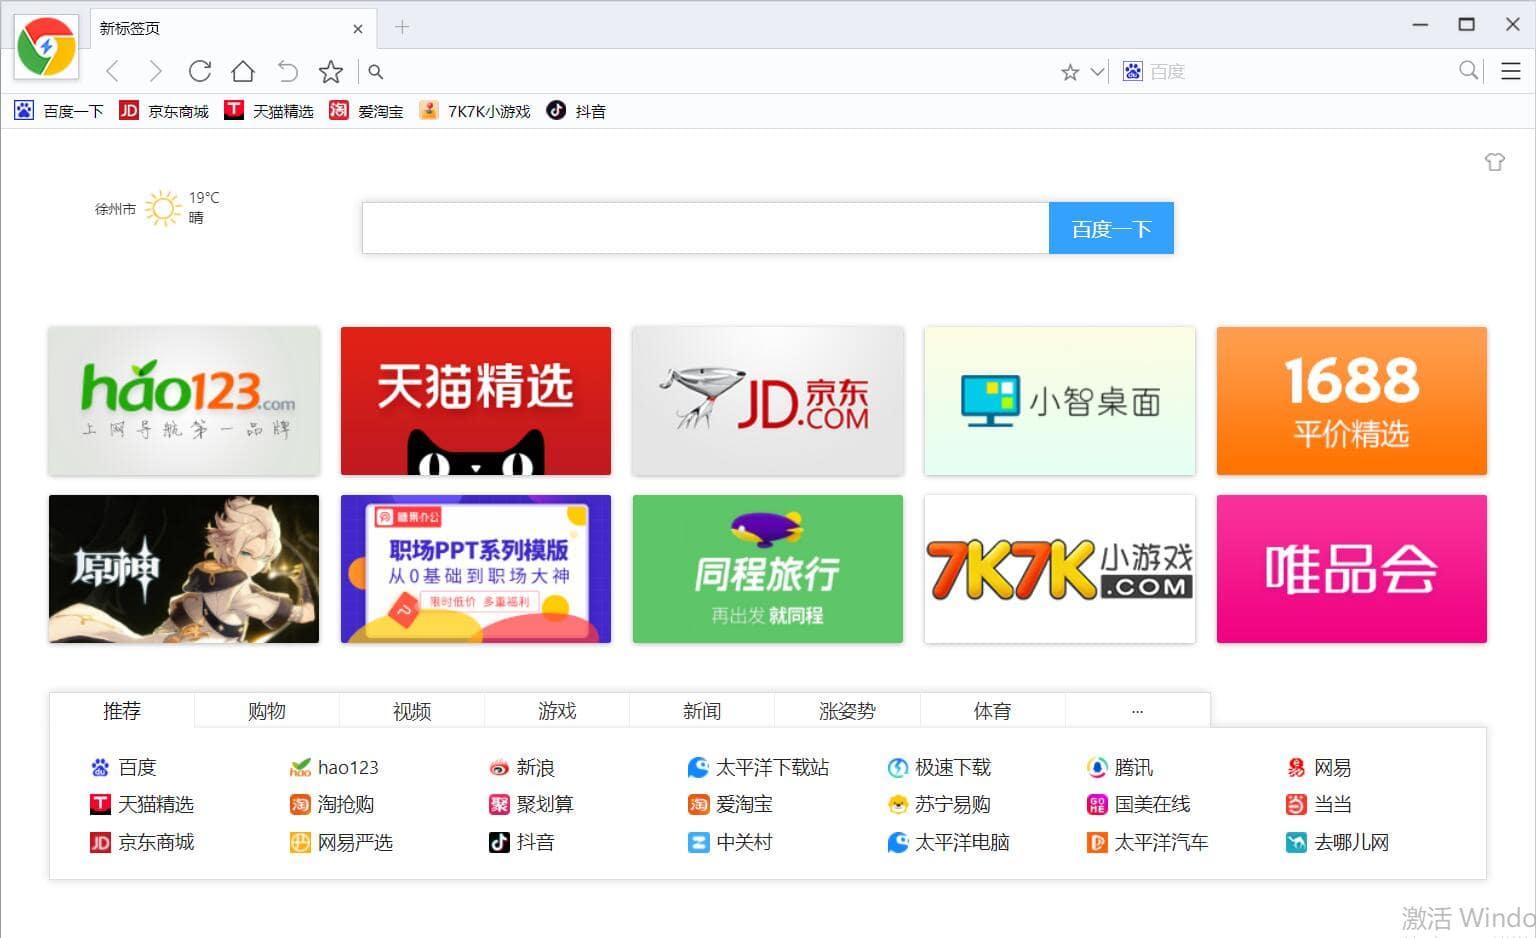Image resolution: width=1536 pixels, height=938 pixels.
Task: Open the 7K7K小游戏 tile
Action: 1060,569
